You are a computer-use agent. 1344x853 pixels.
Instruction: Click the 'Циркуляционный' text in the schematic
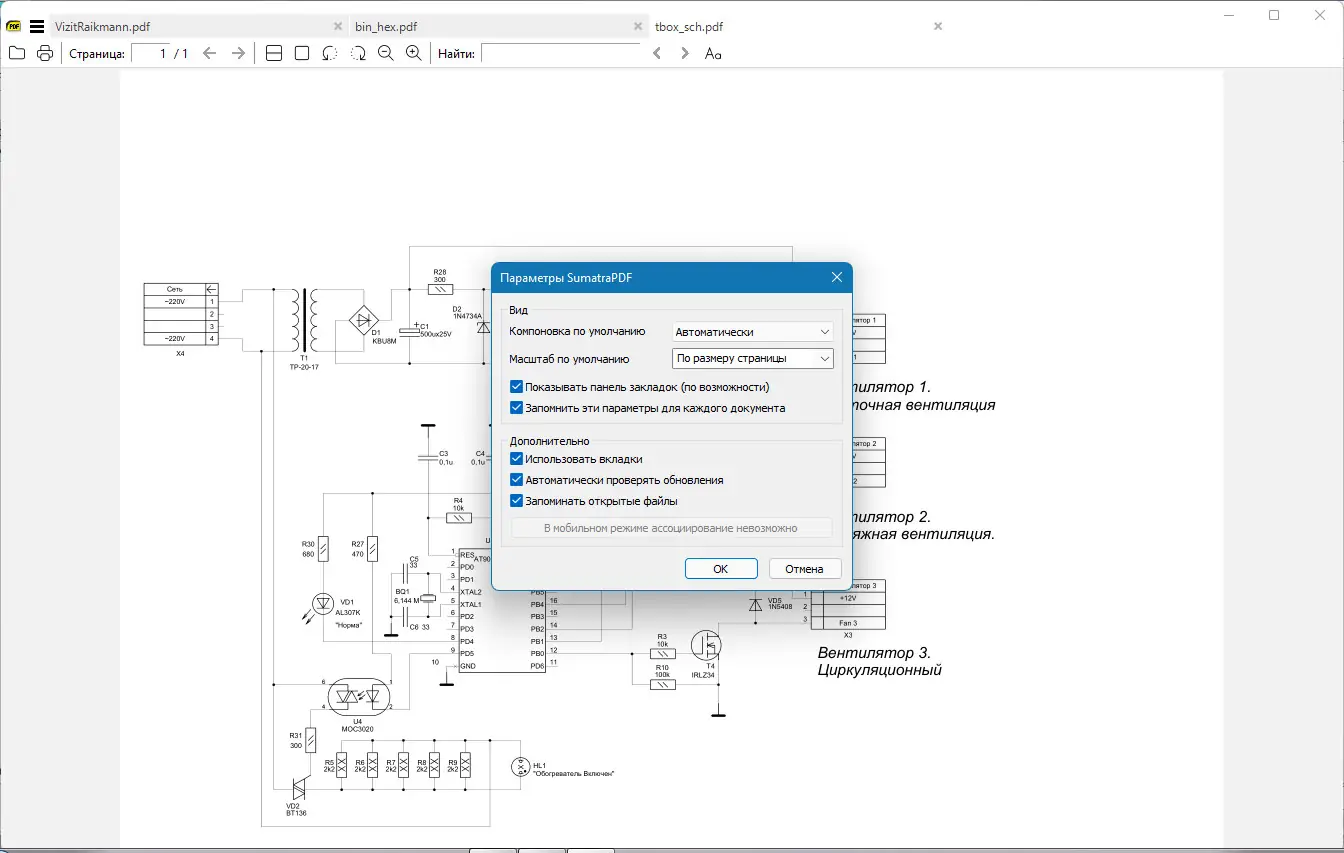pos(880,670)
